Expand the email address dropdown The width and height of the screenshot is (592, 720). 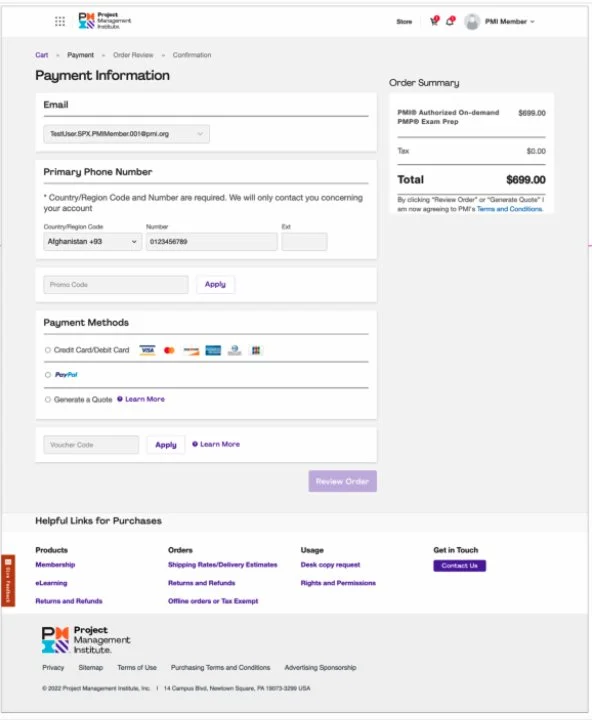pyautogui.click(x=126, y=134)
